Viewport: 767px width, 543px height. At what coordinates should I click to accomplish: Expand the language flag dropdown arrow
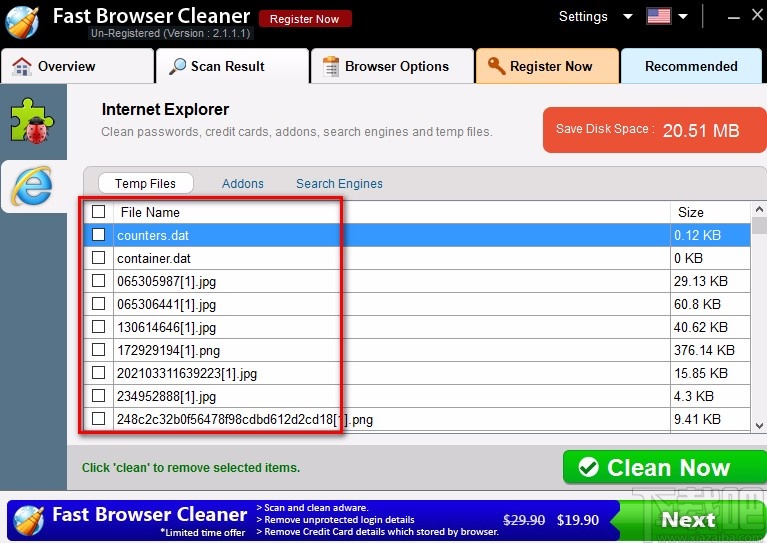[x=683, y=17]
